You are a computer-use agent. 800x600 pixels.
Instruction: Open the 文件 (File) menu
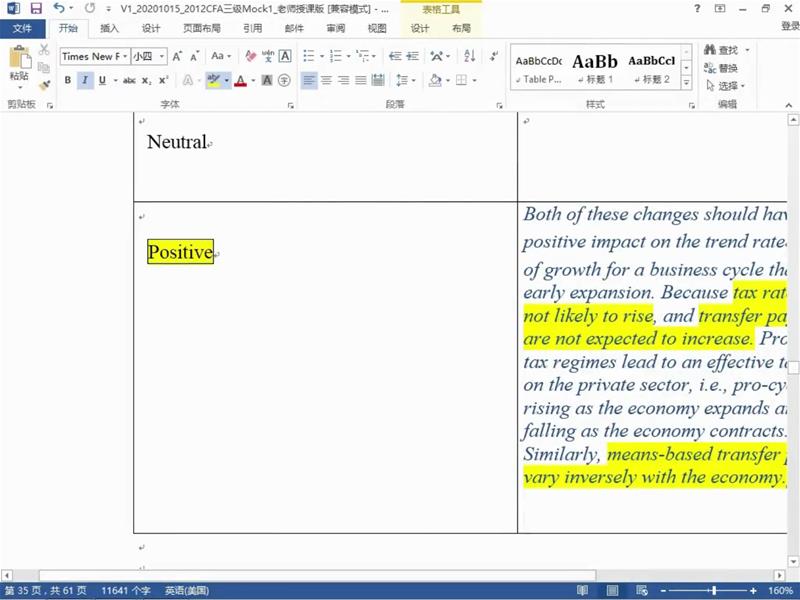[x=22, y=28]
